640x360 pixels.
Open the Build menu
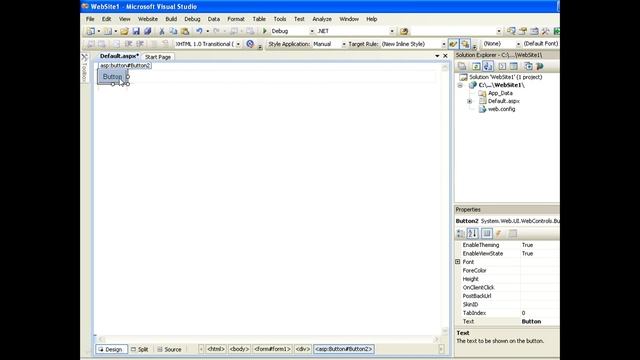pos(171,19)
